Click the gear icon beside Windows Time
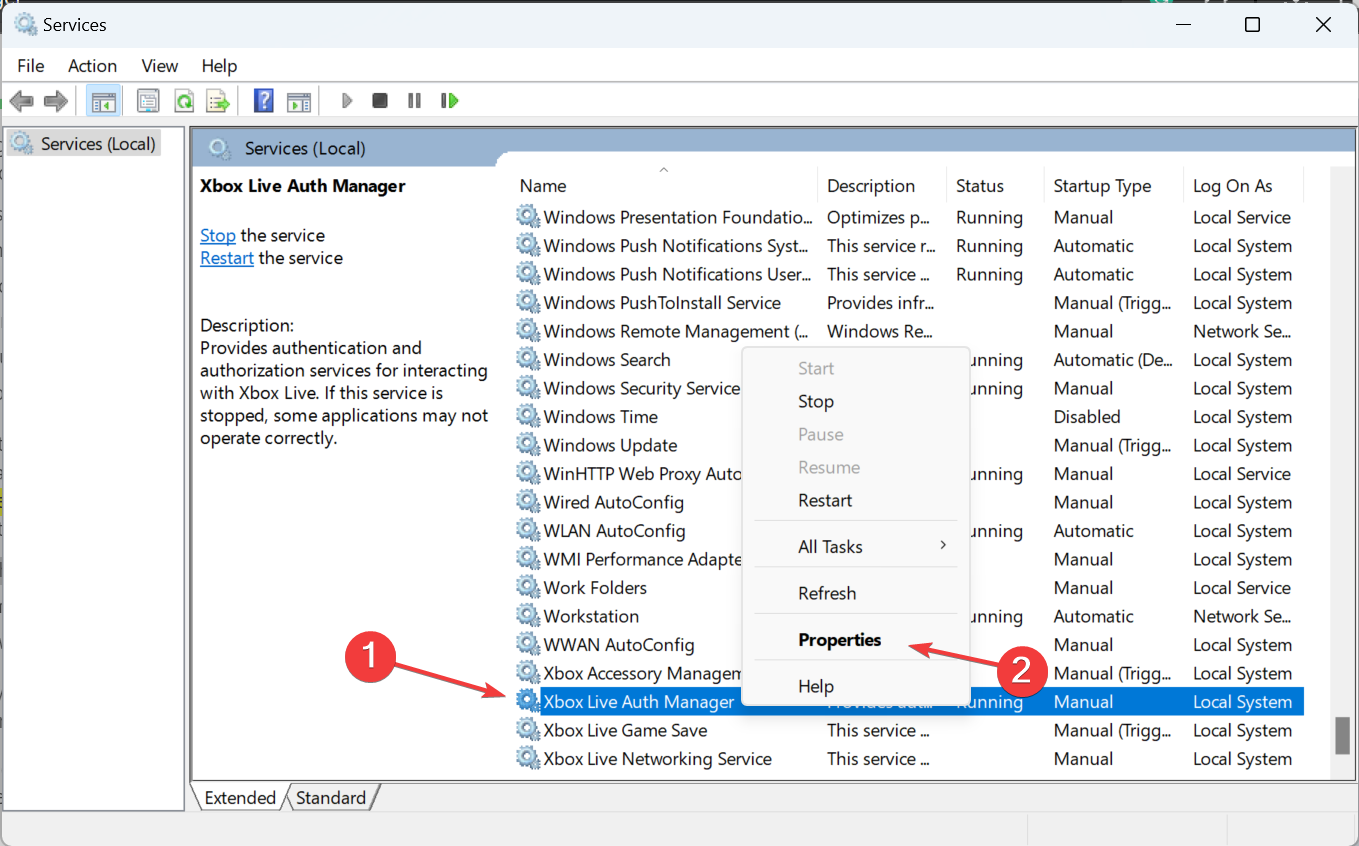Image resolution: width=1359 pixels, height=846 pixels. click(x=527, y=416)
